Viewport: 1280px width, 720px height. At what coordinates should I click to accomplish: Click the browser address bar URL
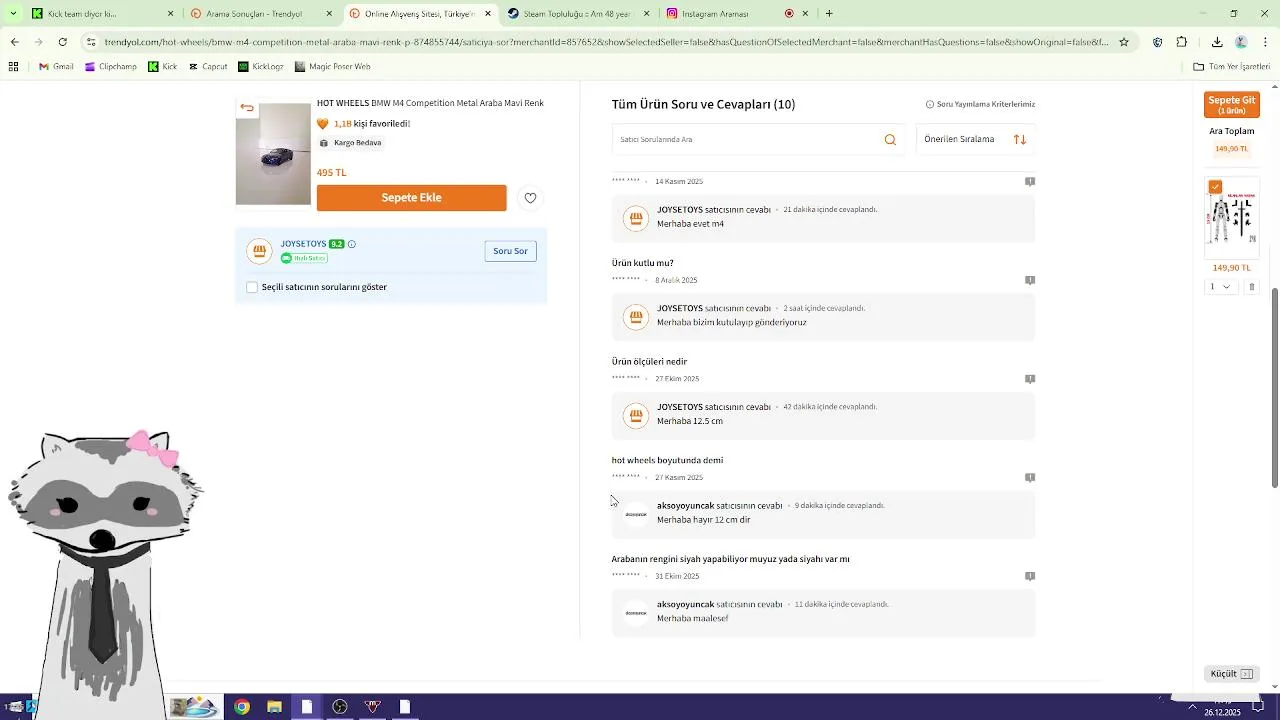[x=606, y=42]
